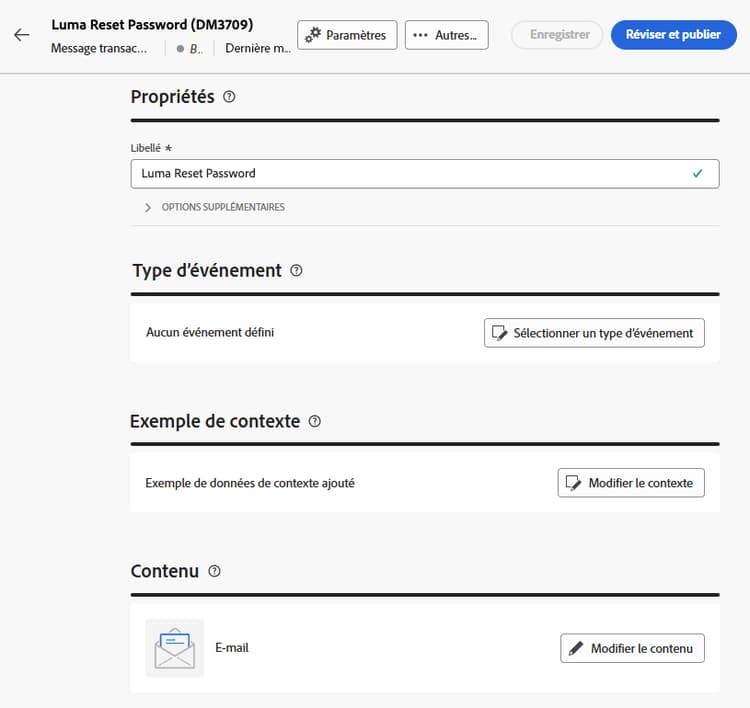Open Paramètres with the gear button
Image resolution: width=750 pixels, height=708 pixels.
347,35
